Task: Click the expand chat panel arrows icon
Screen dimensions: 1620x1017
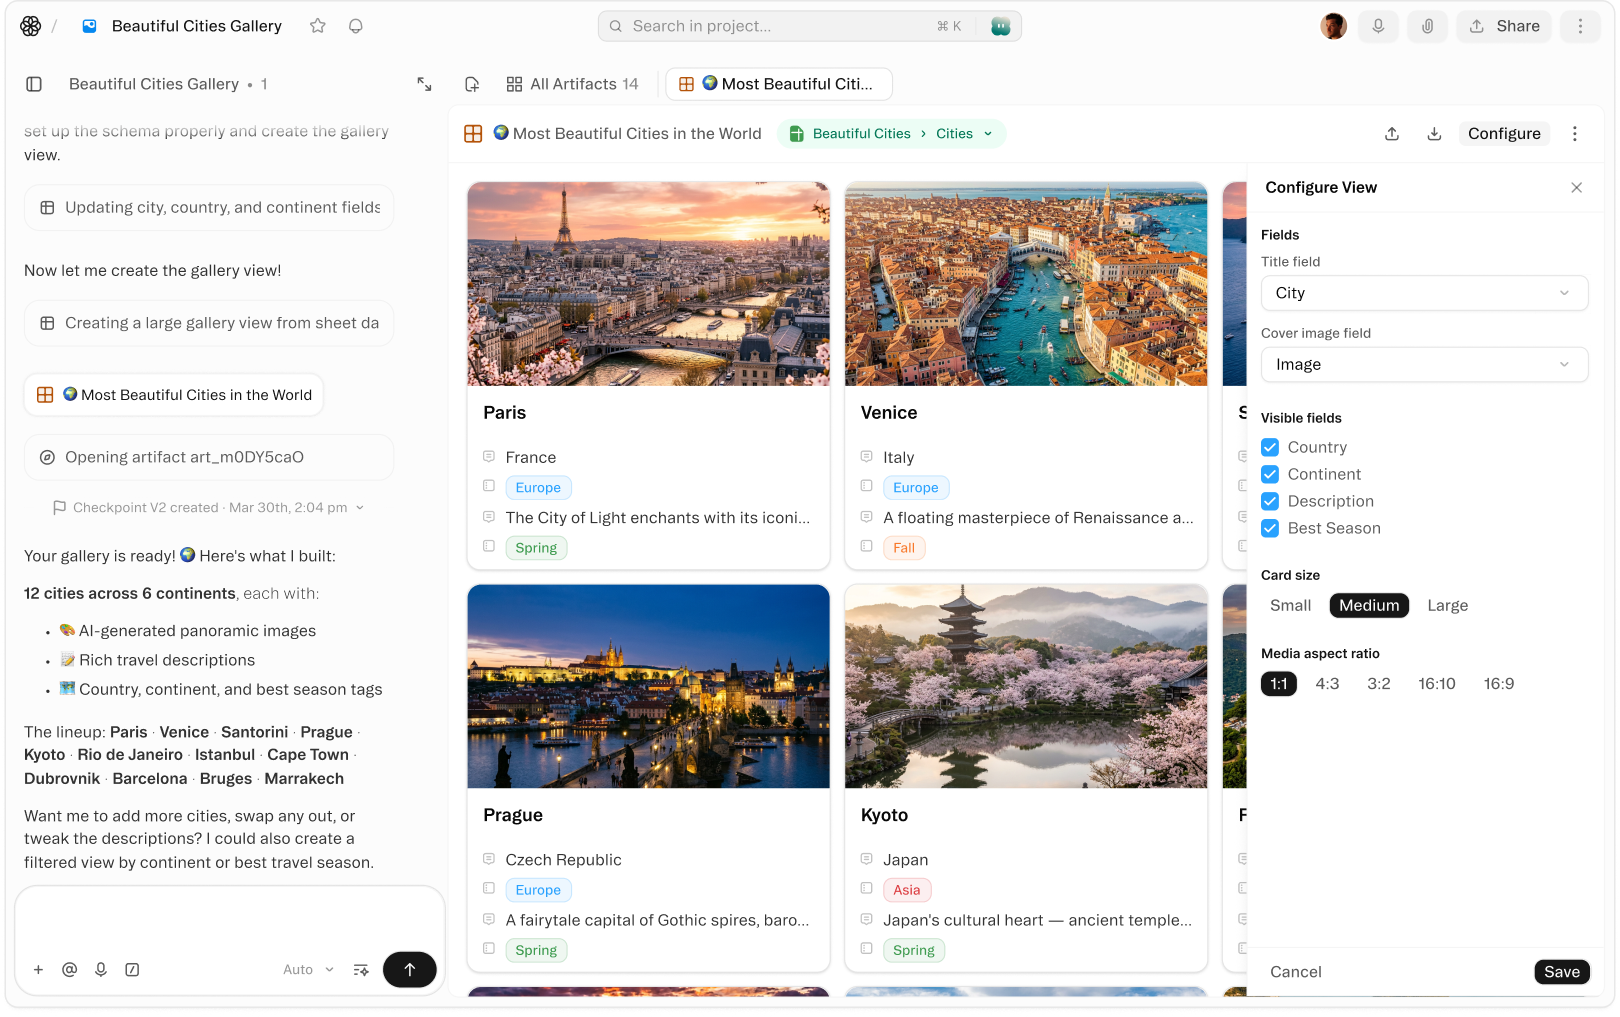Action: [x=424, y=84]
